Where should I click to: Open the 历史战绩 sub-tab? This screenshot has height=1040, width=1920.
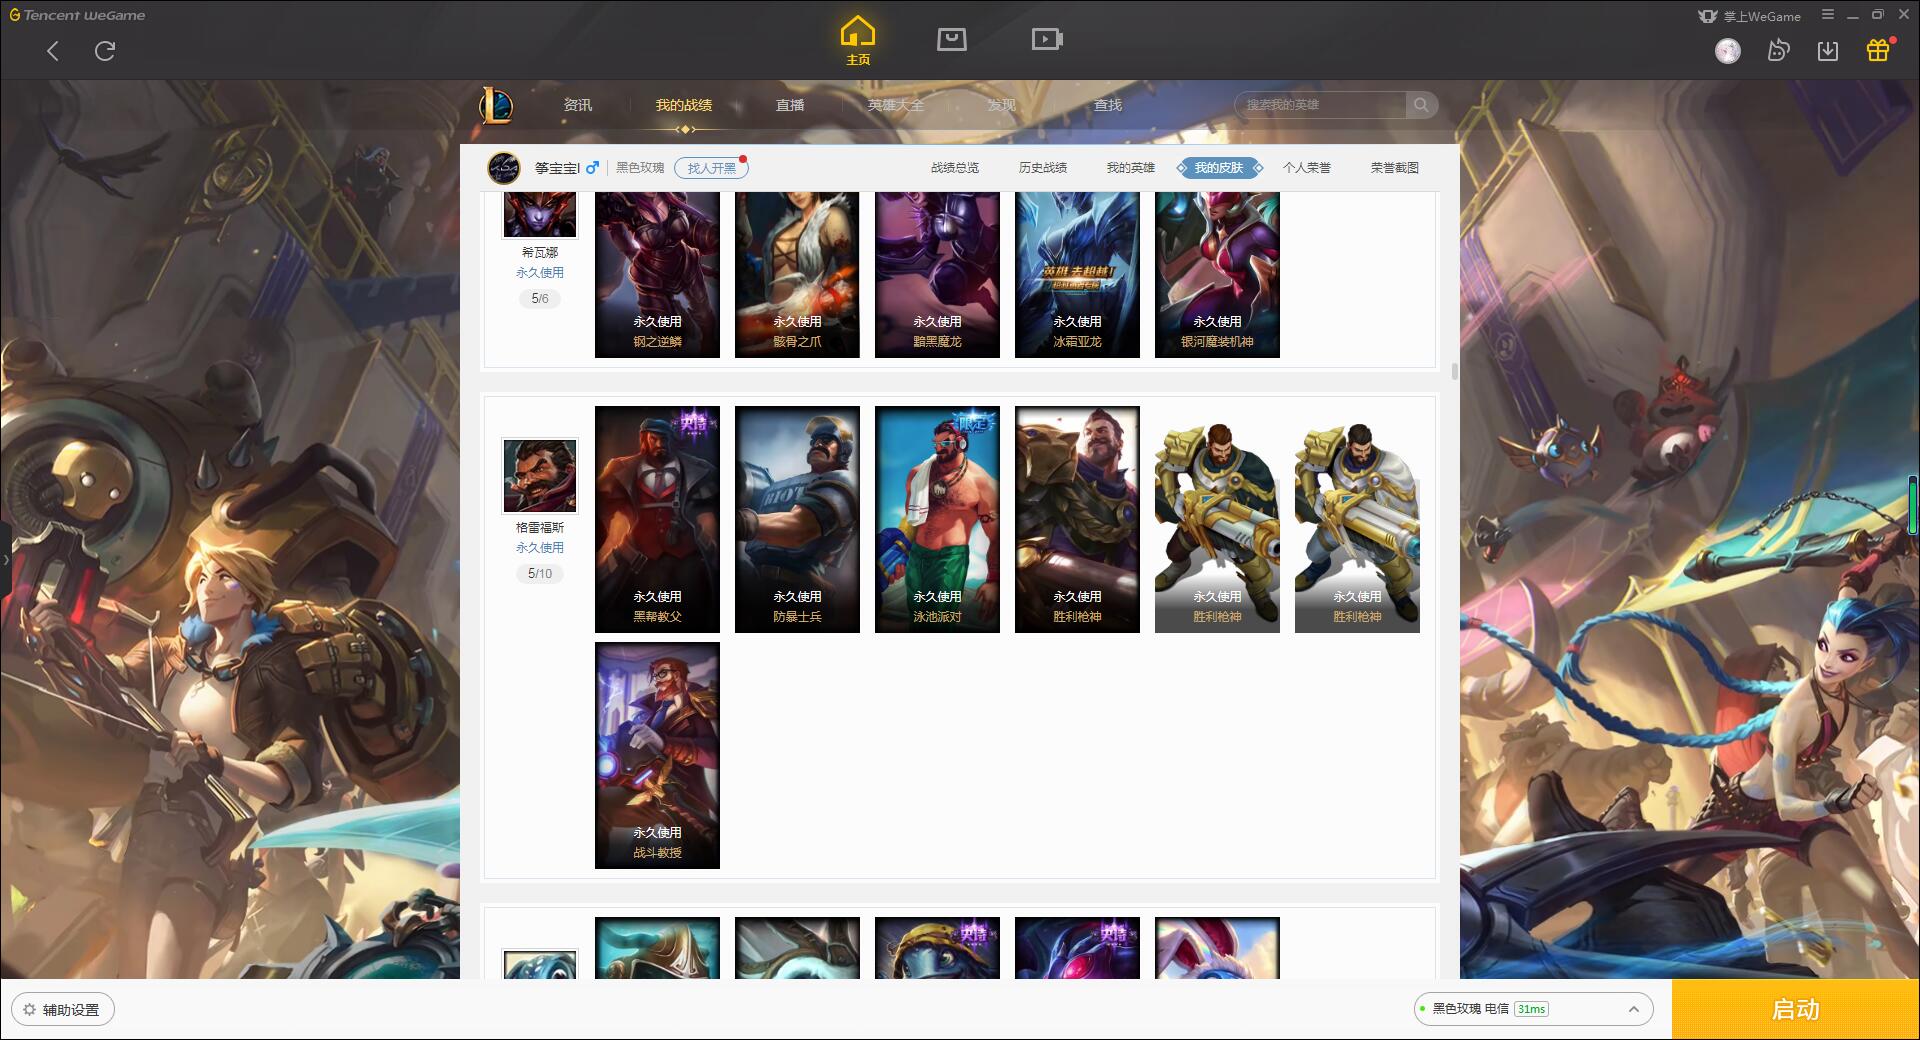coord(1043,168)
